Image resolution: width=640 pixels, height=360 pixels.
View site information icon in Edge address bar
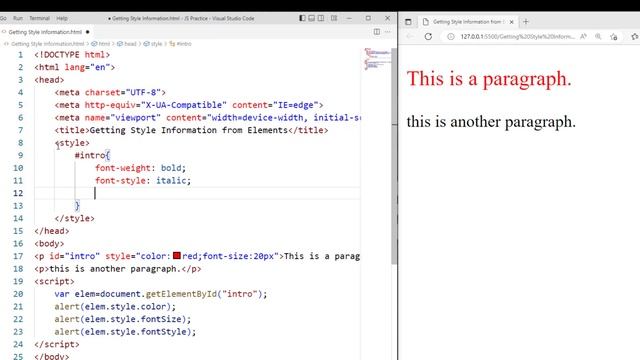point(451,36)
